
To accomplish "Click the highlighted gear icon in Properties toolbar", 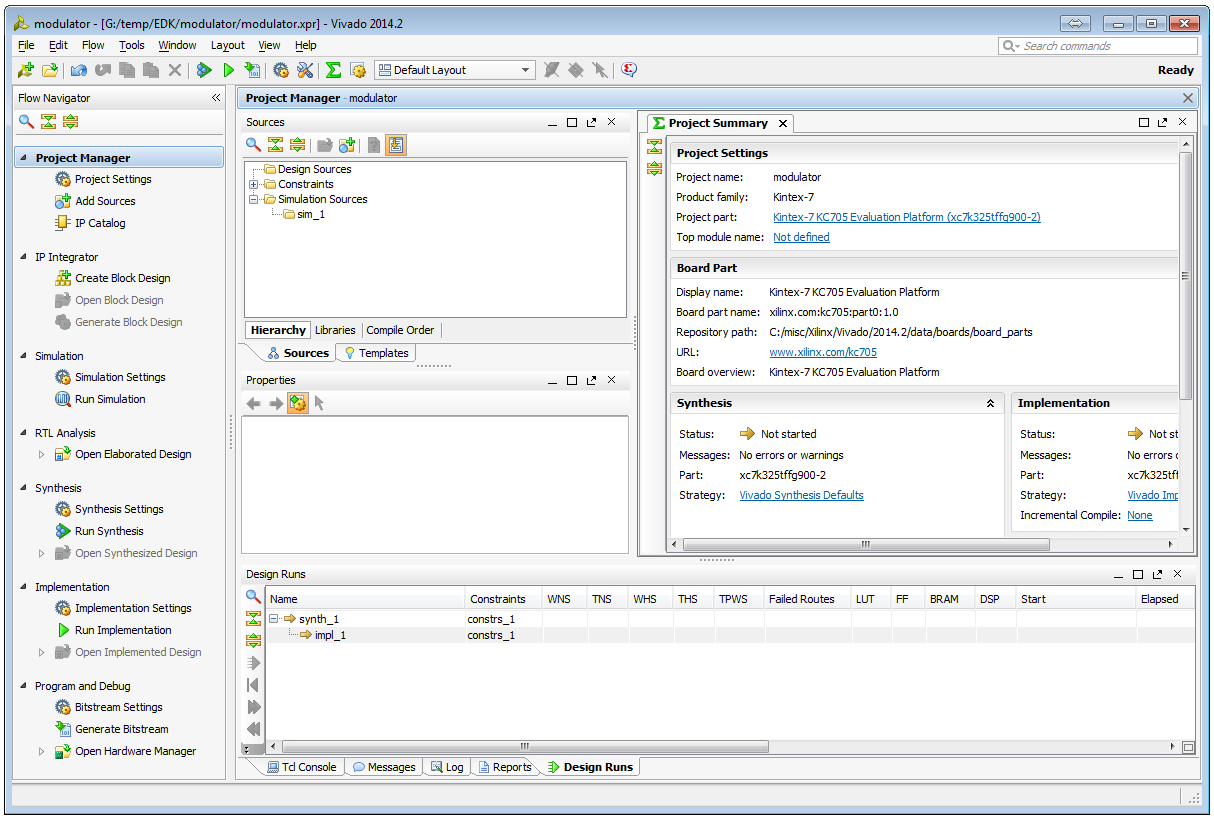I will pyautogui.click(x=298, y=403).
